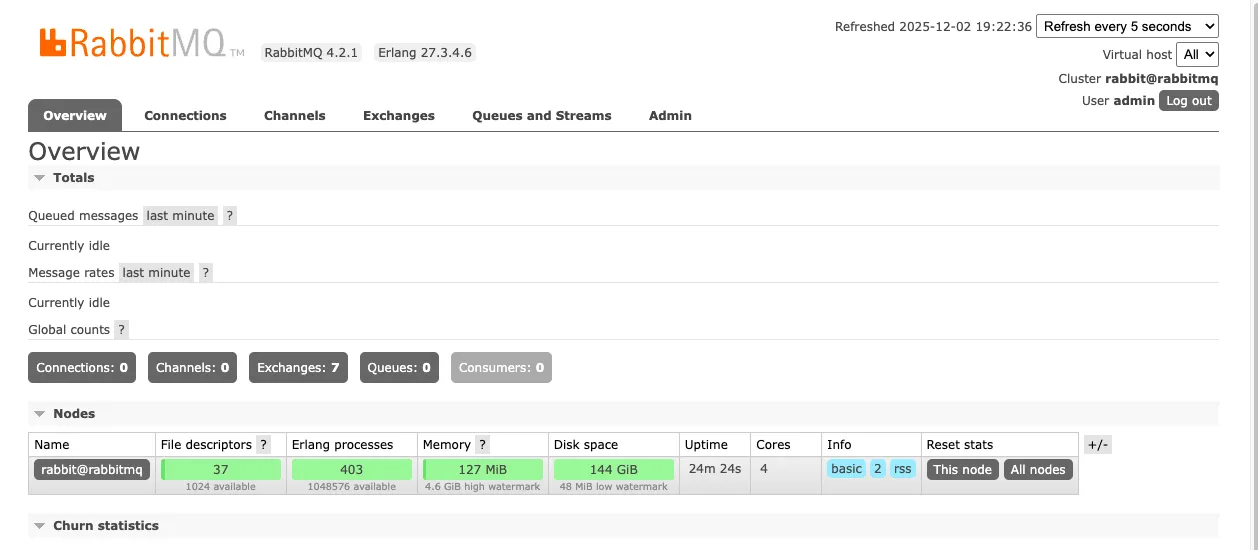Click the RabbitMQ logo
Viewport: 1258px width, 550px height.
click(141, 42)
